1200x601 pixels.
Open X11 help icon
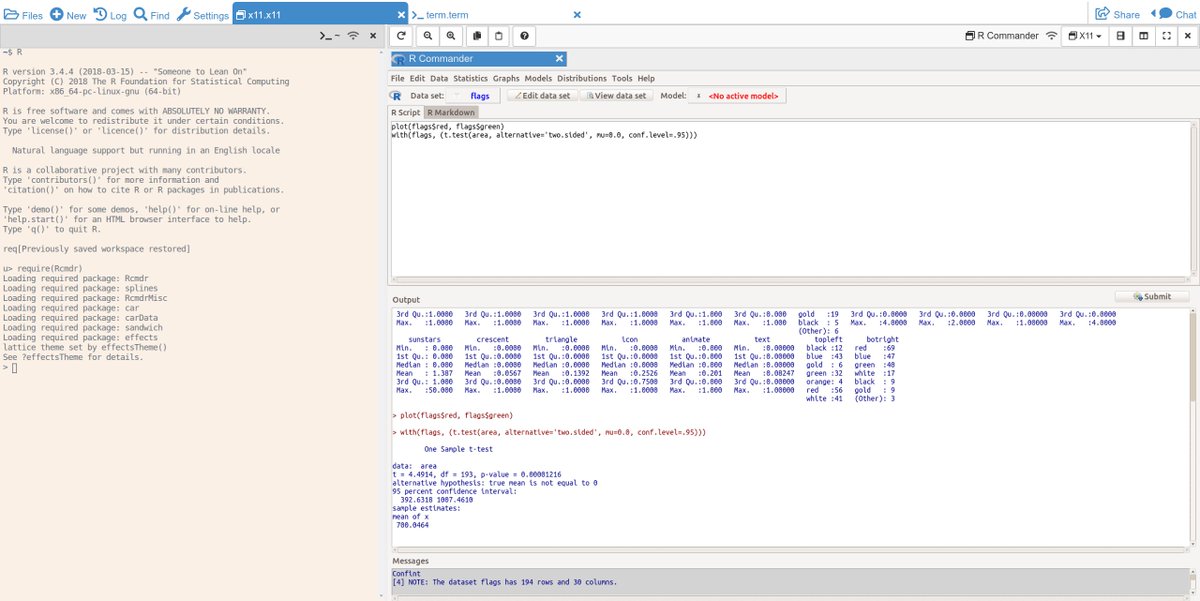525,36
